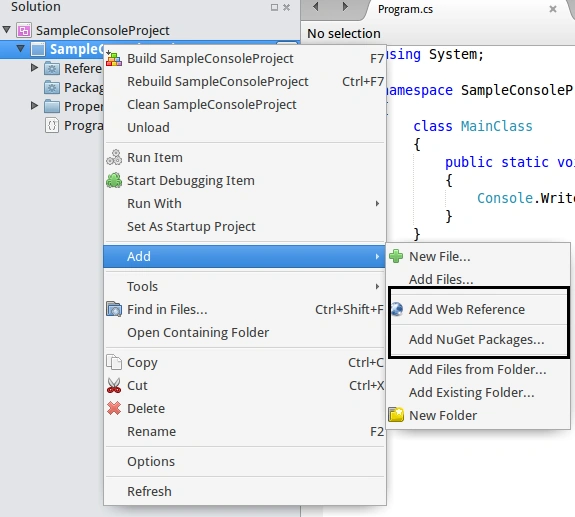Image resolution: width=575 pixels, height=517 pixels.
Task: Switch to the Program.cs tab
Action: click(x=405, y=9)
